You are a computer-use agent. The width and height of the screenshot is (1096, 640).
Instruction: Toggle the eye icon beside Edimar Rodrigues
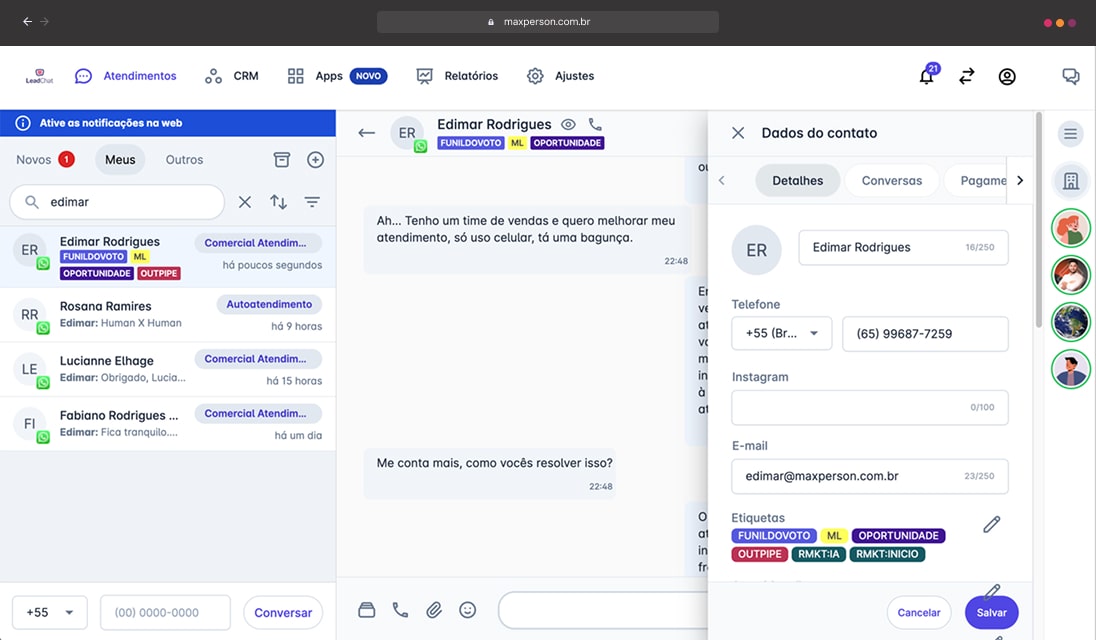[x=568, y=125]
